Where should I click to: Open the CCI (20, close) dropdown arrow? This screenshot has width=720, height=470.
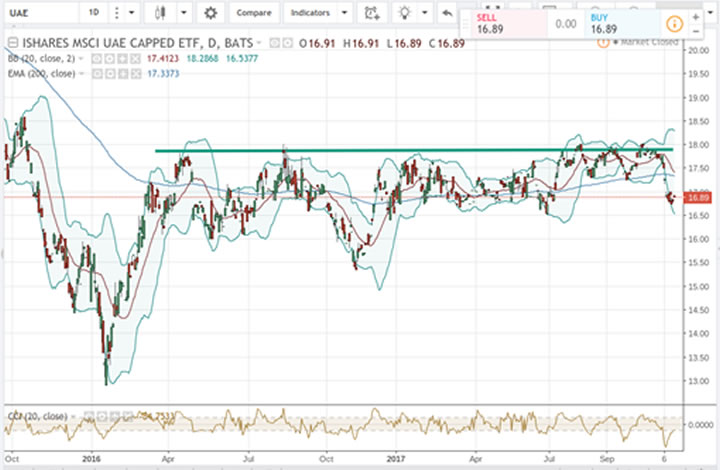click(x=73, y=416)
